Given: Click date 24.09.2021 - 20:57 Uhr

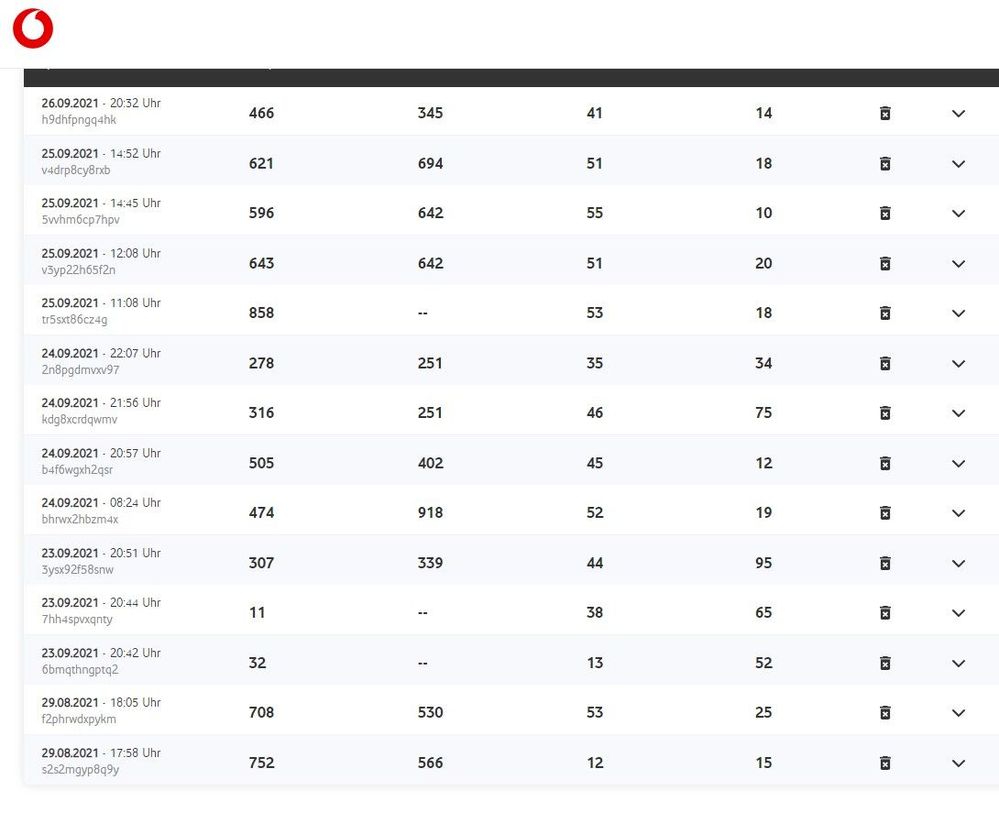Looking at the screenshot, I should pyautogui.click(x=101, y=453).
